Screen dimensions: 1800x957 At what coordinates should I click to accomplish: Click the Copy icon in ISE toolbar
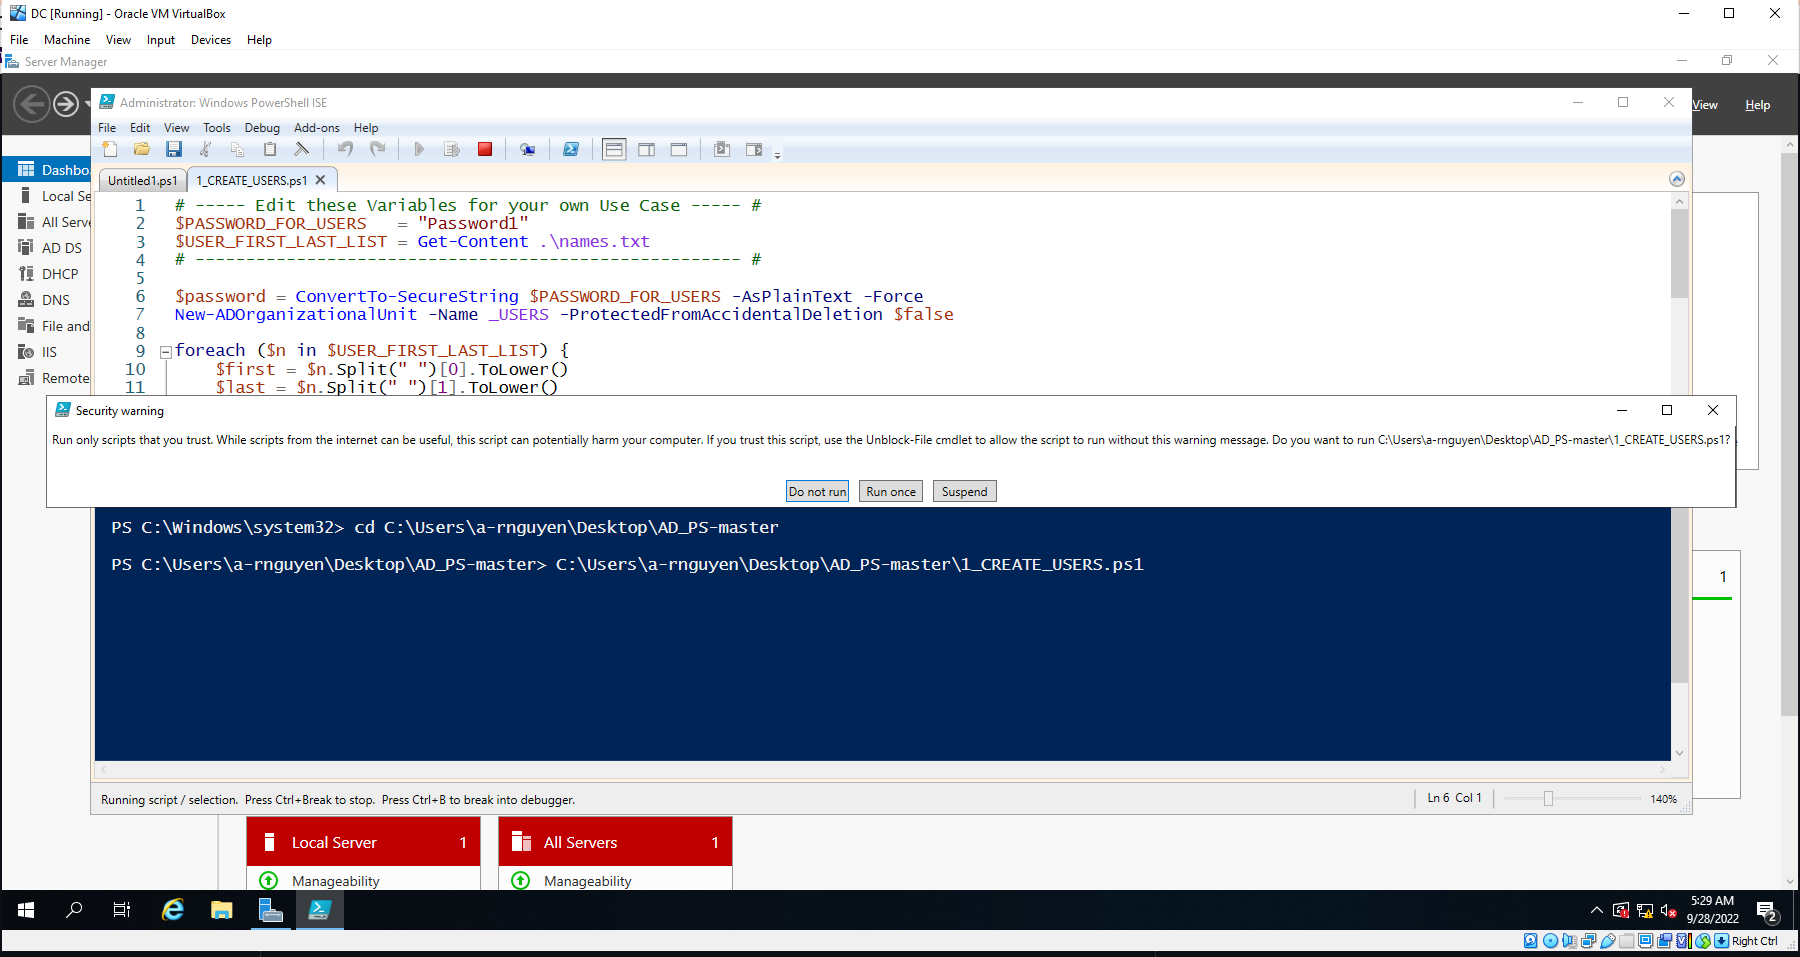click(238, 150)
